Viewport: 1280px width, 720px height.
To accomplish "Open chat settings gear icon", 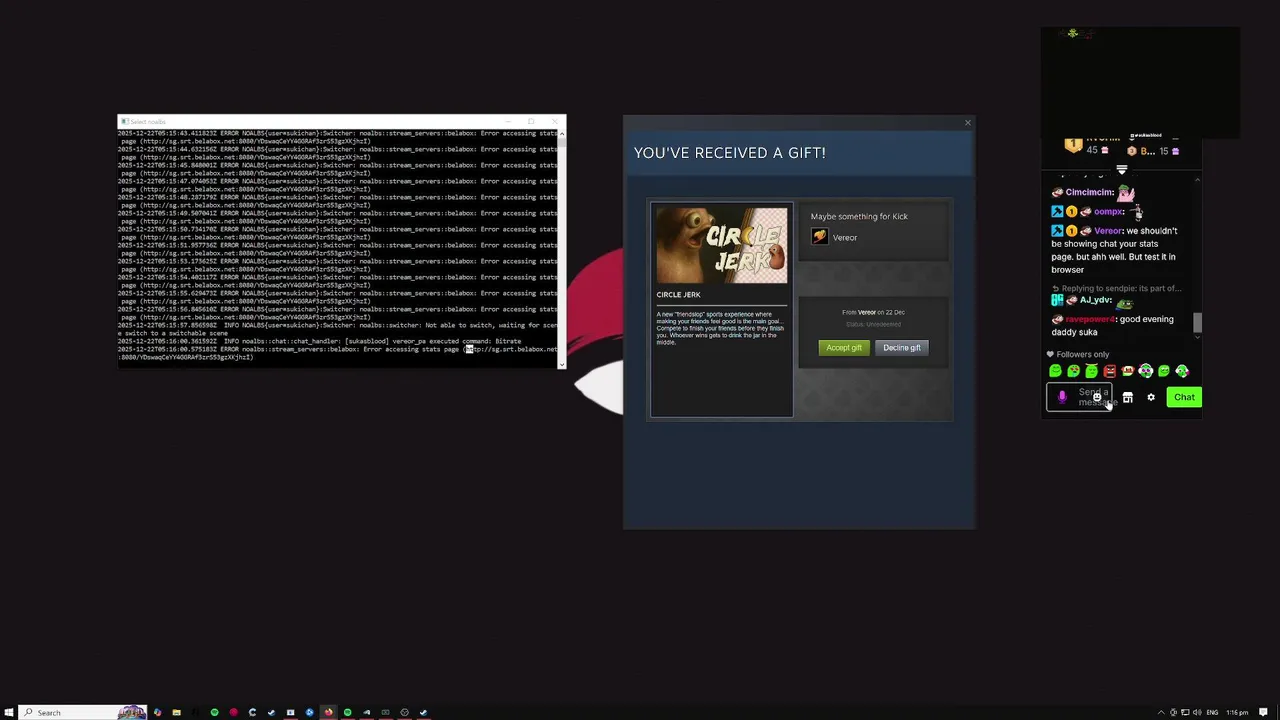I will [x=1151, y=397].
